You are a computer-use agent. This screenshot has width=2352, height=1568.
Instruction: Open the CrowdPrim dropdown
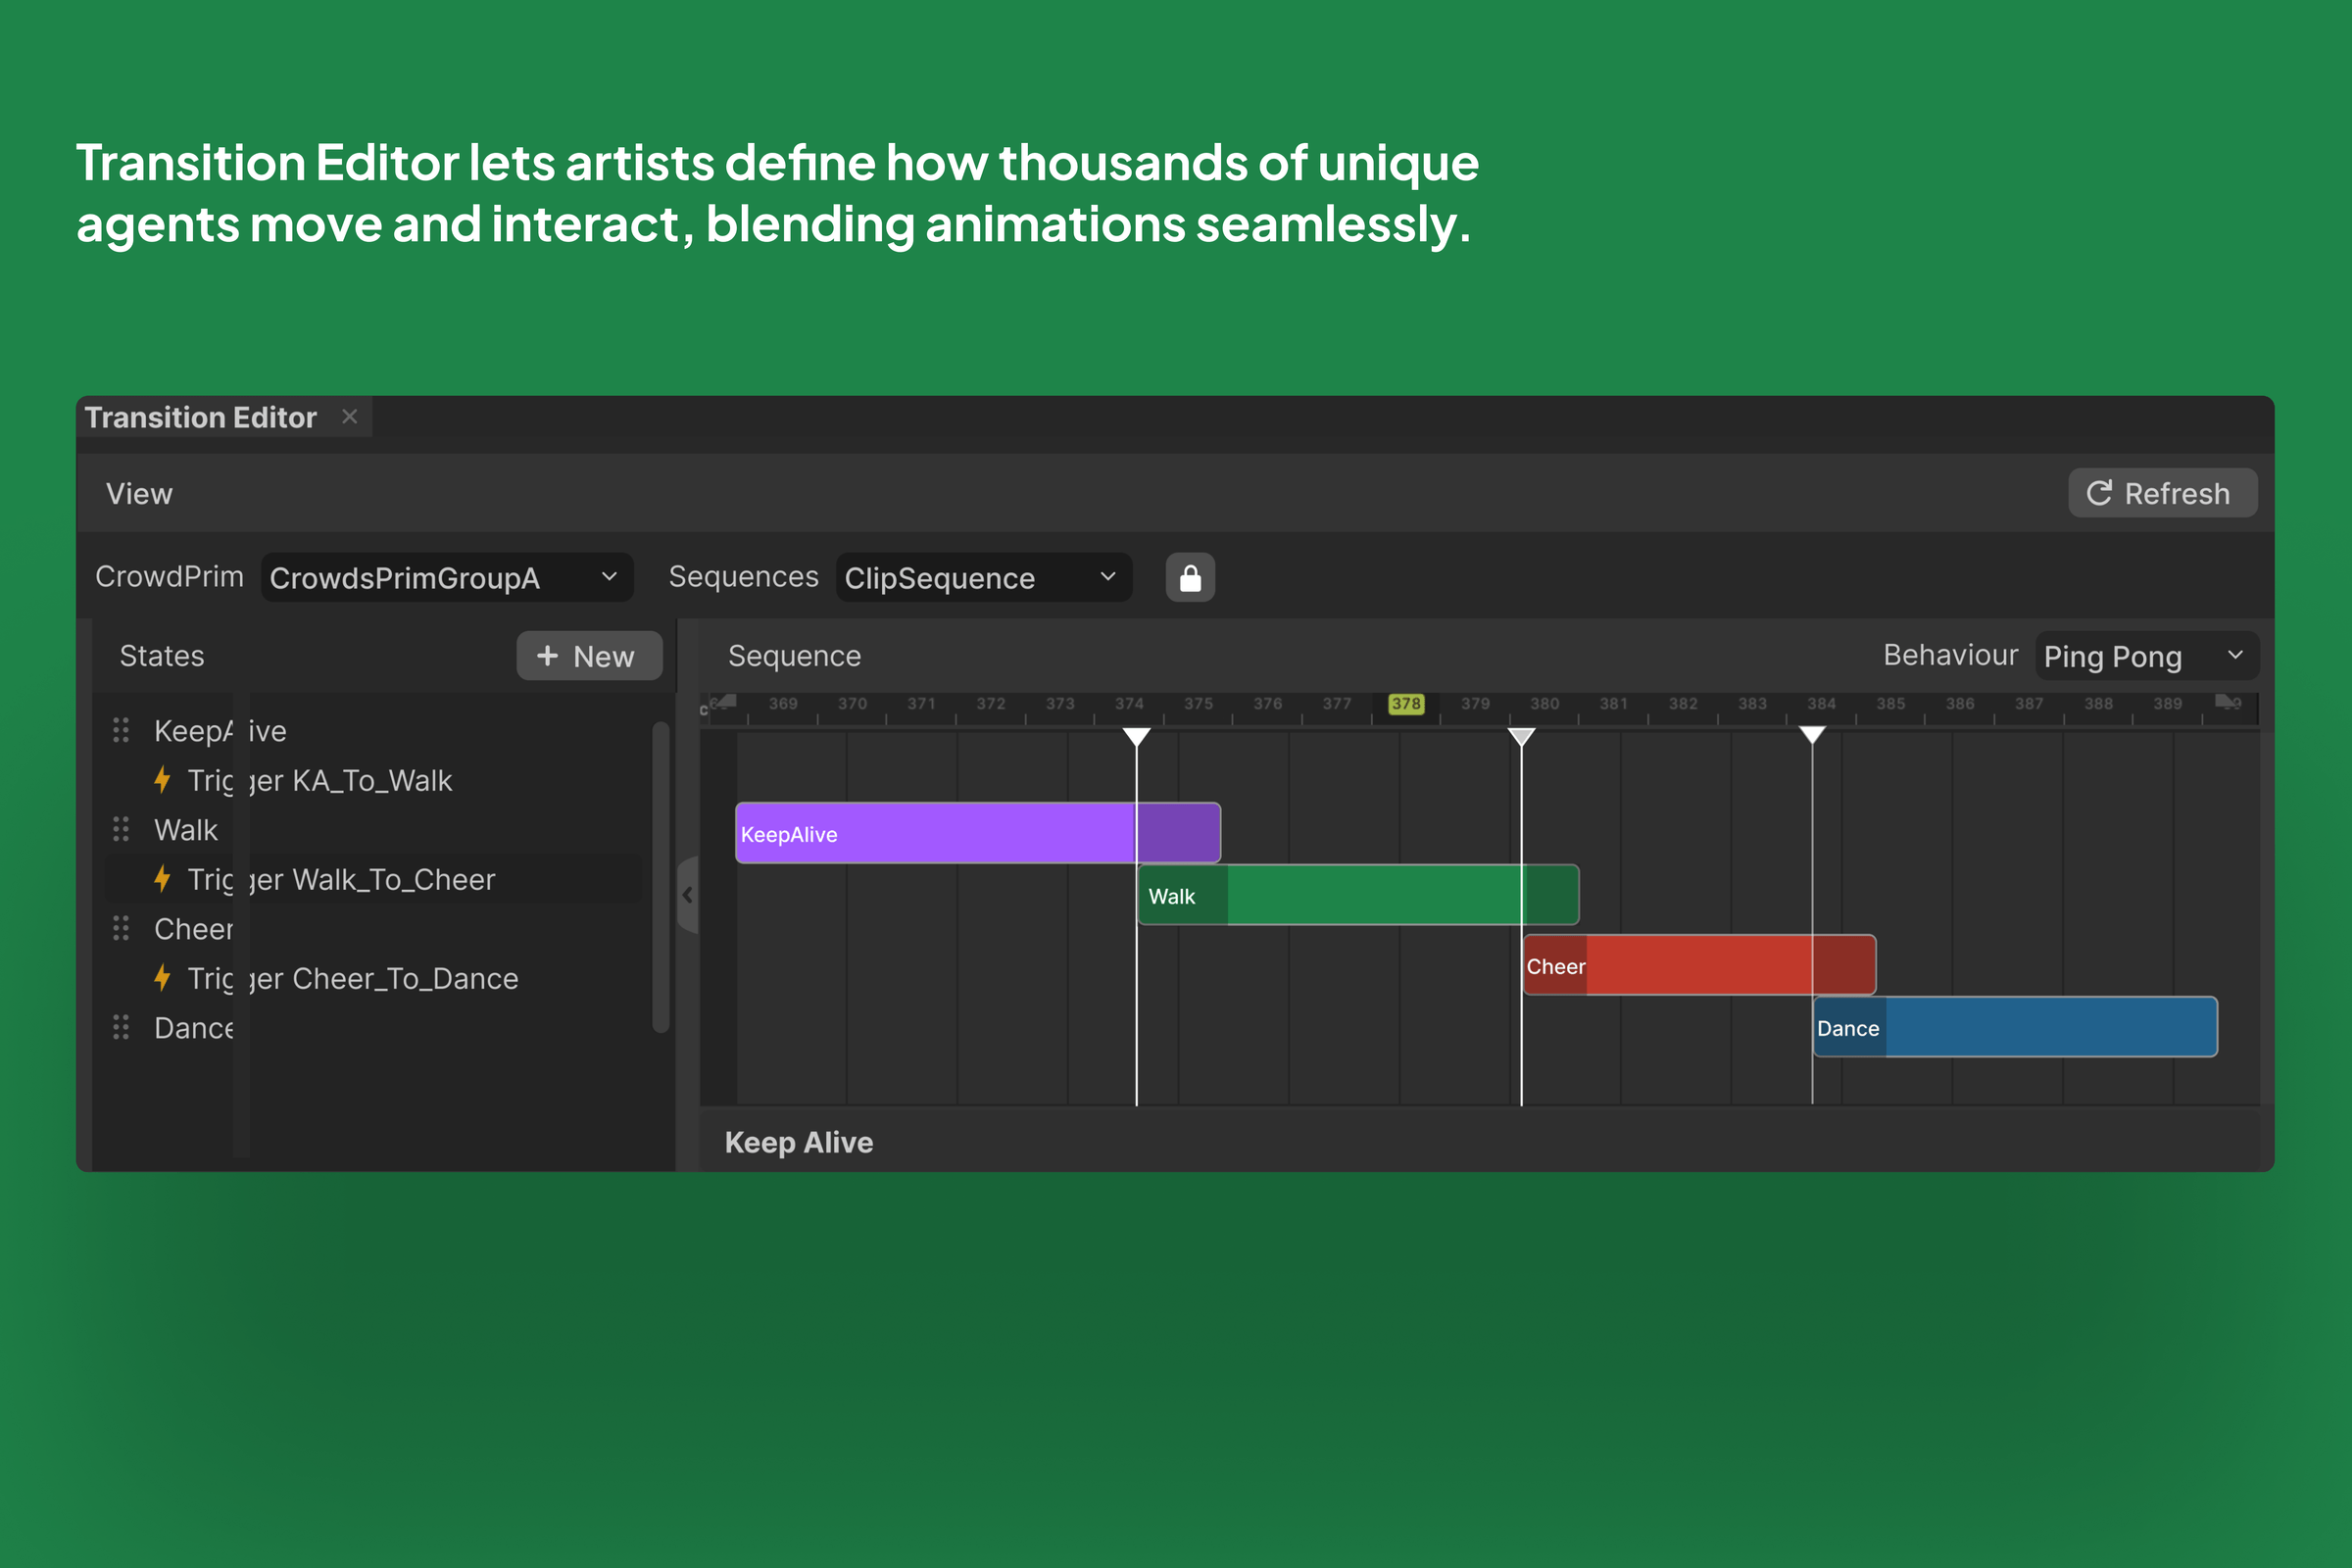(x=447, y=577)
